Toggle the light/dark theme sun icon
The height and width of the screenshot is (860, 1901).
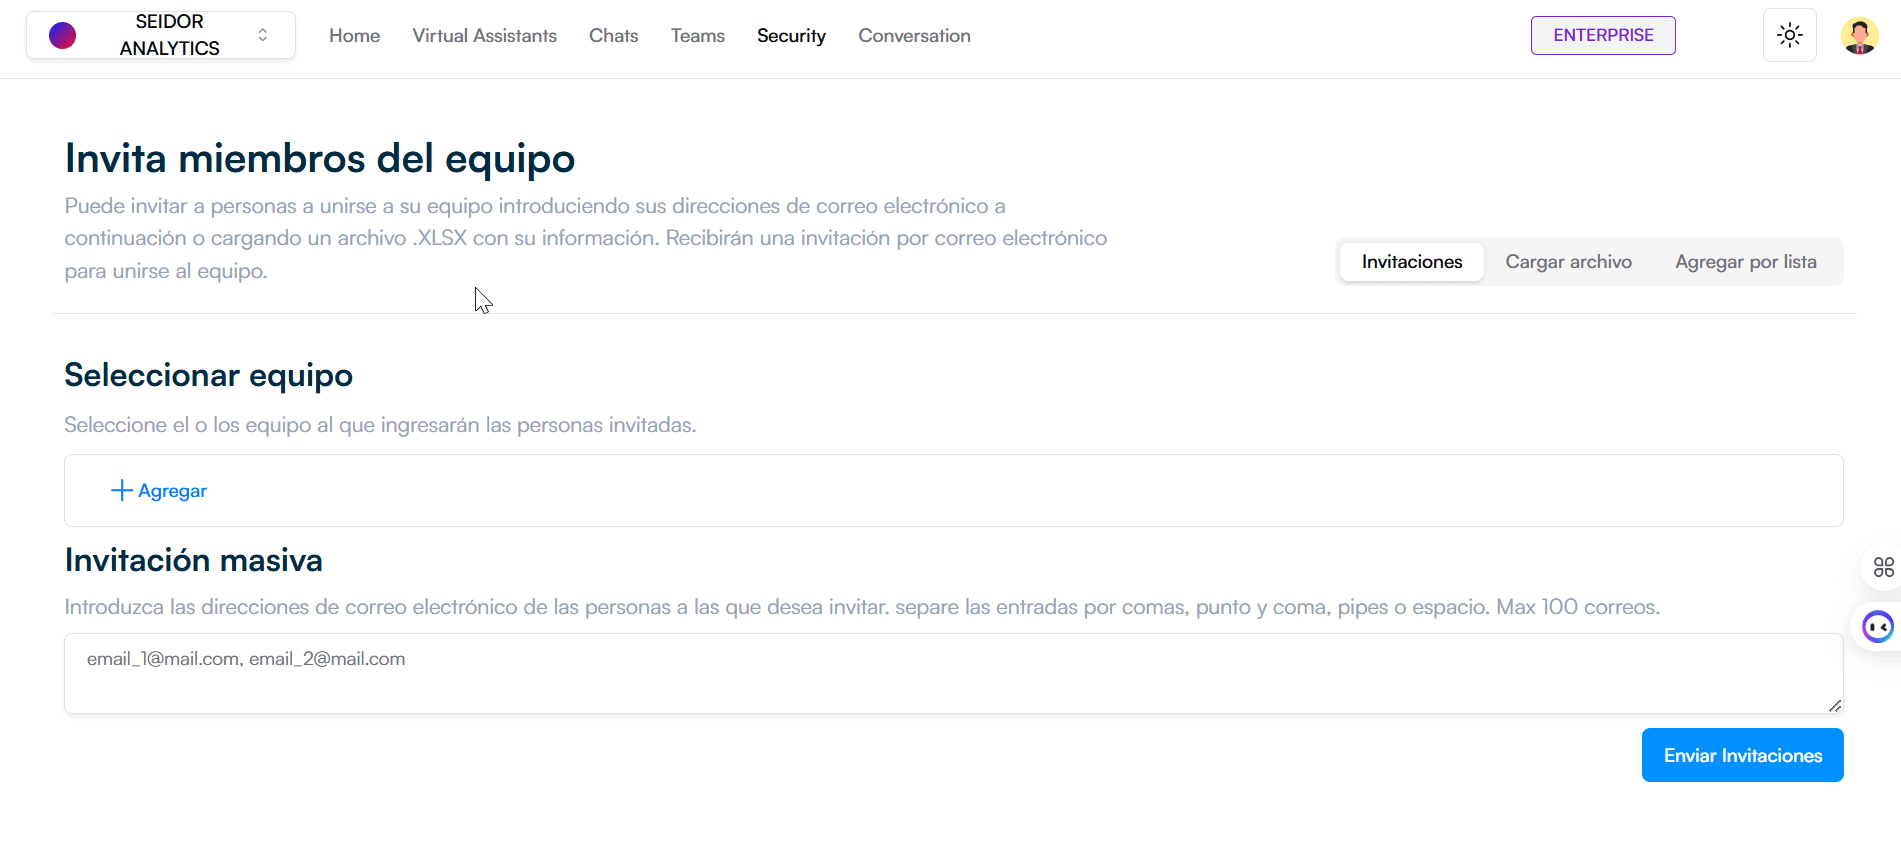pos(1789,35)
